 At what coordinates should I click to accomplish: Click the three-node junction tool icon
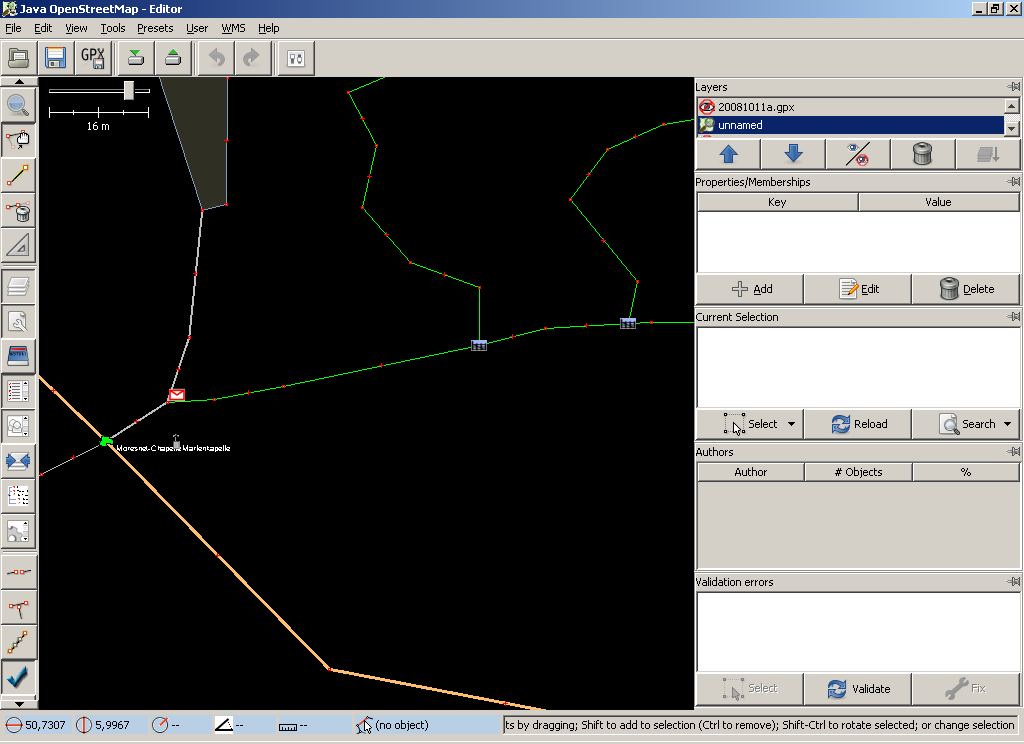pyautogui.click(x=18, y=608)
